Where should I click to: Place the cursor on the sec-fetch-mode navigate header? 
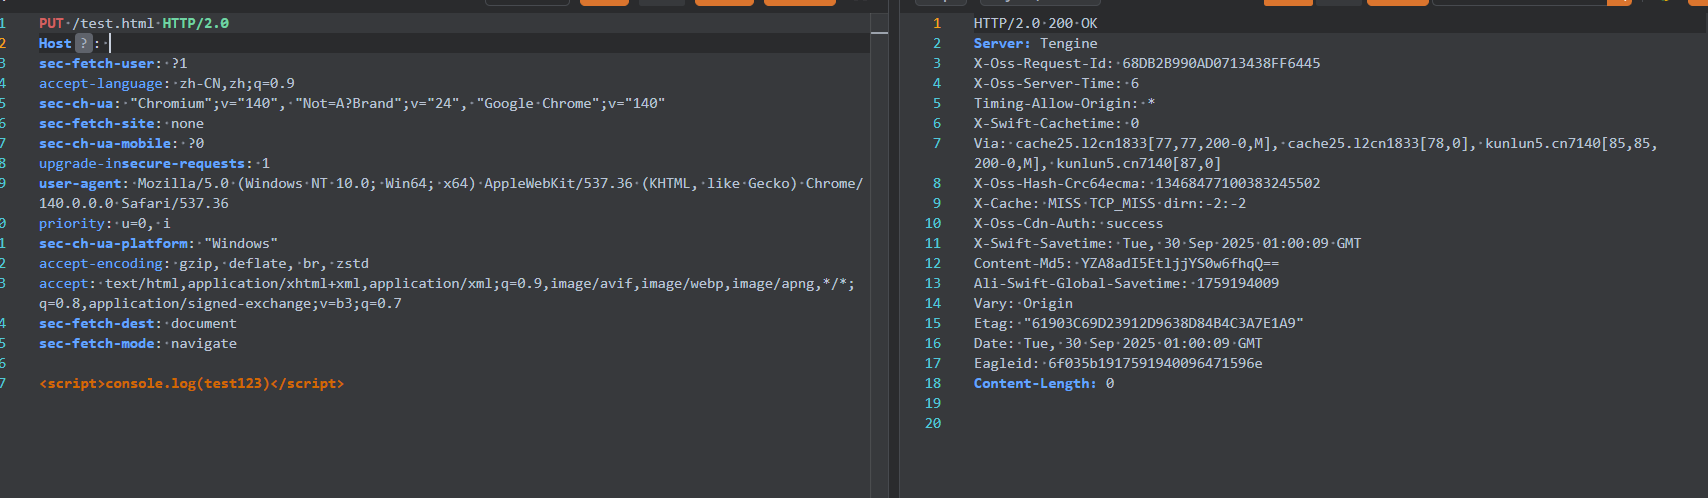click(137, 343)
